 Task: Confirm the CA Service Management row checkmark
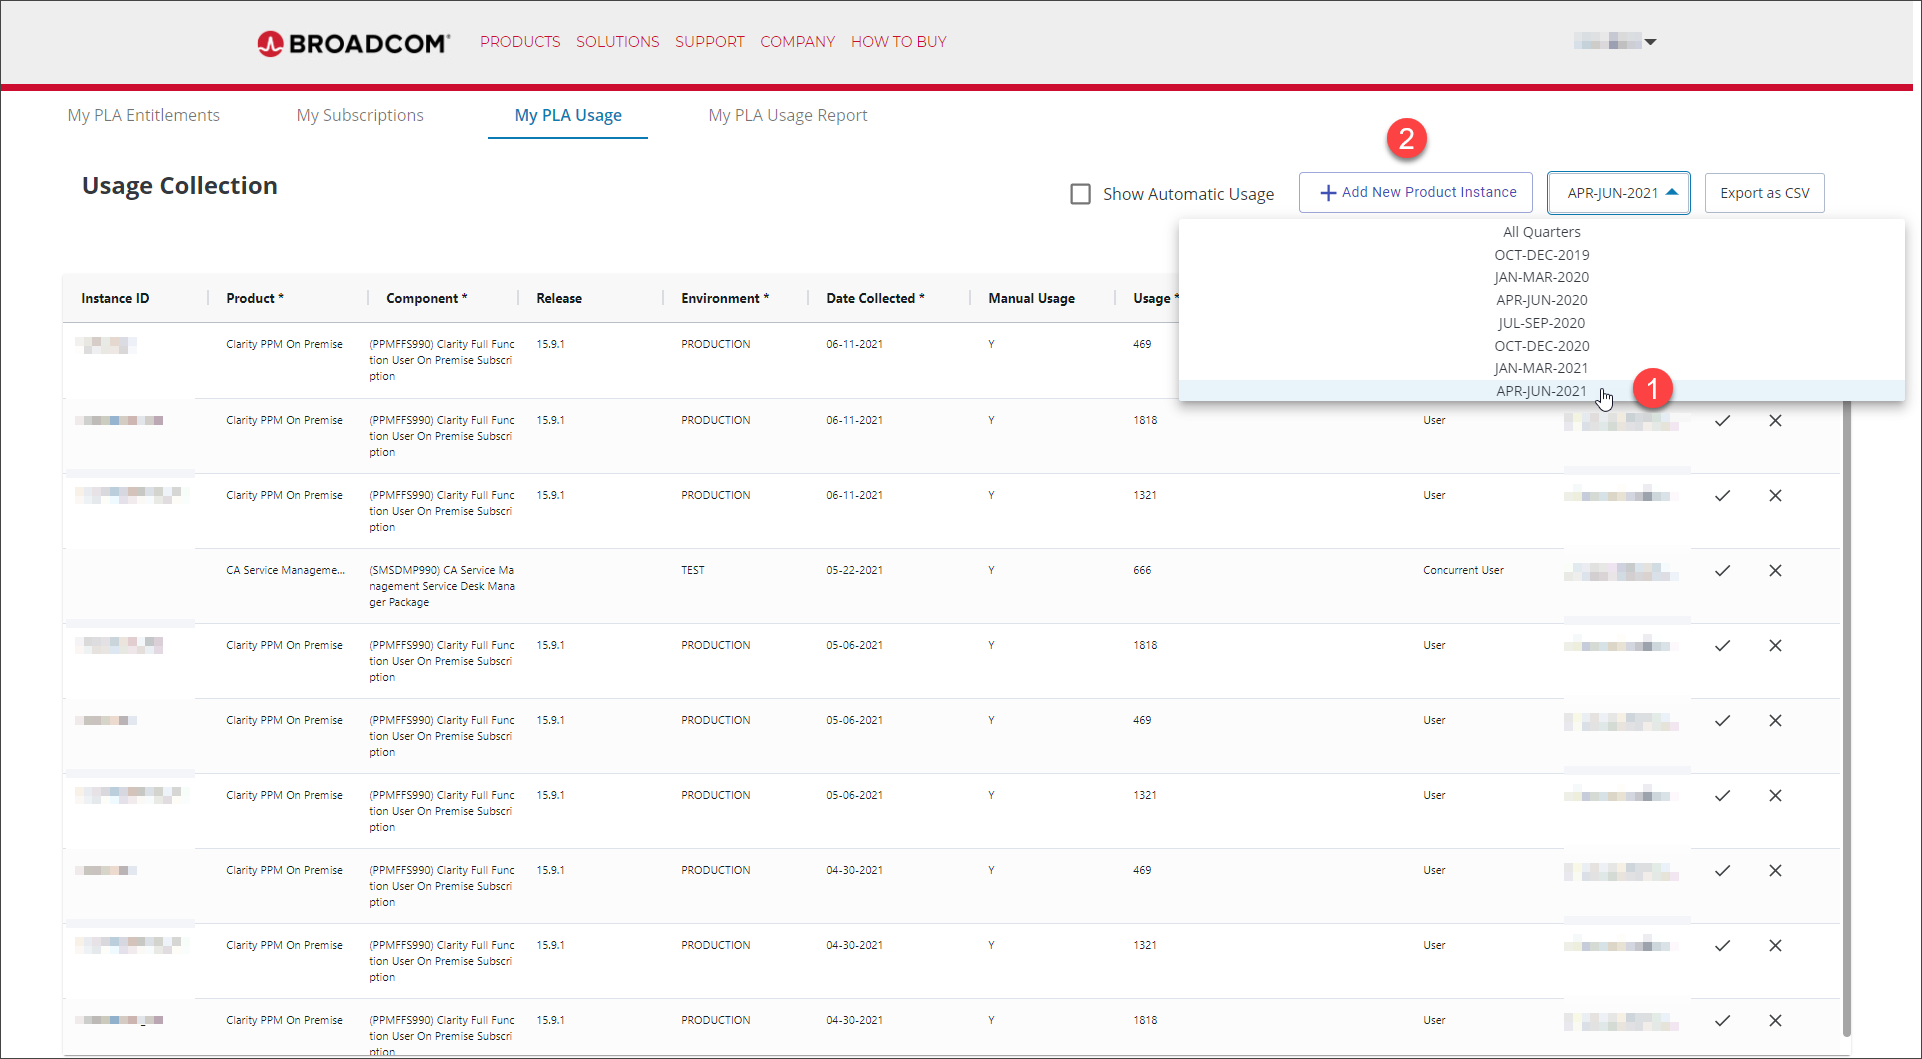click(1722, 571)
